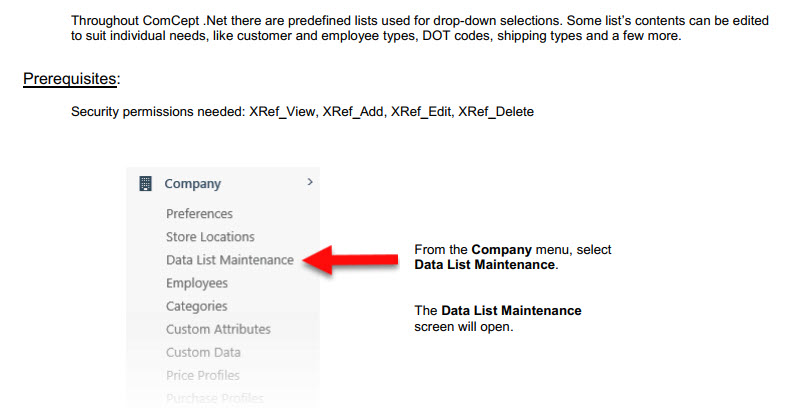This screenshot has width=794, height=417.
Task: Click the XRef_Delete permission text
Action: (x=496, y=112)
